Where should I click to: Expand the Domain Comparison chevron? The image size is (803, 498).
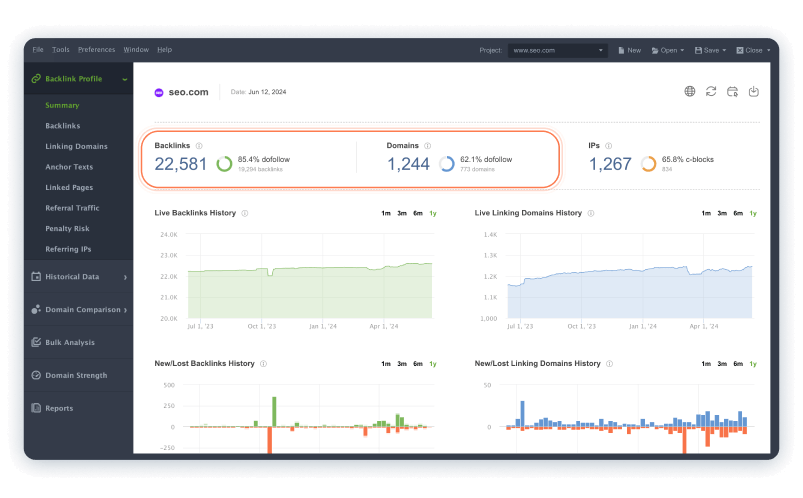pyautogui.click(x=125, y=310)
